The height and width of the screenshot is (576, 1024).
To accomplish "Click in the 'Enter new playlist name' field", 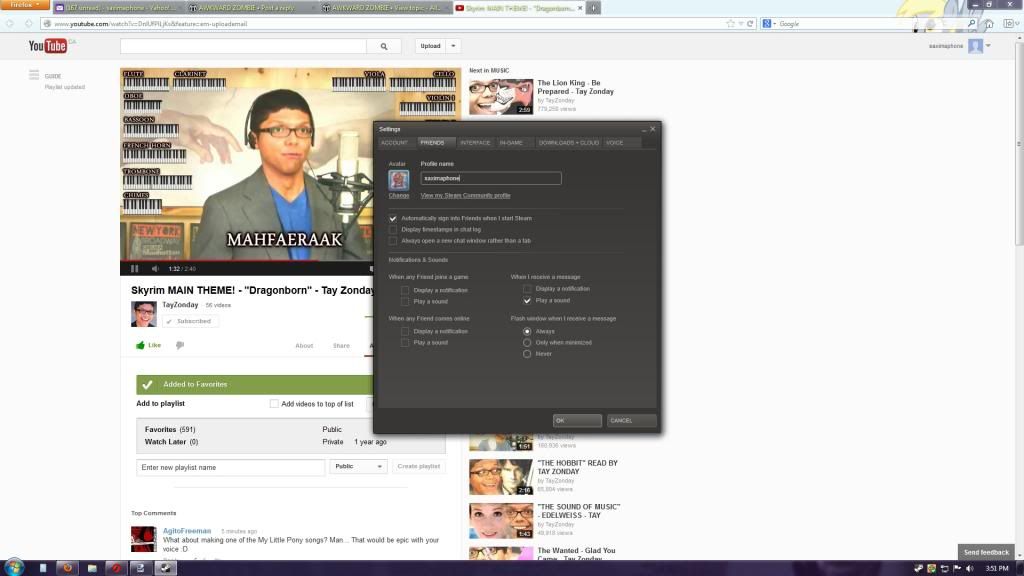I will tap(231, 467).
